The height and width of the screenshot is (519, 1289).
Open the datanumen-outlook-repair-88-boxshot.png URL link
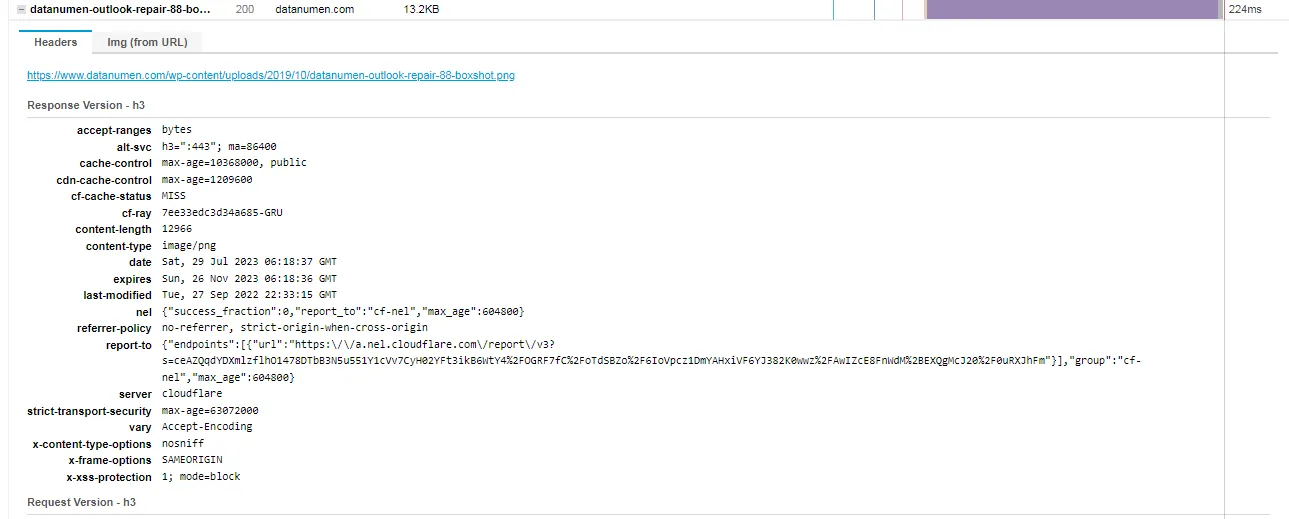point(271,75)
